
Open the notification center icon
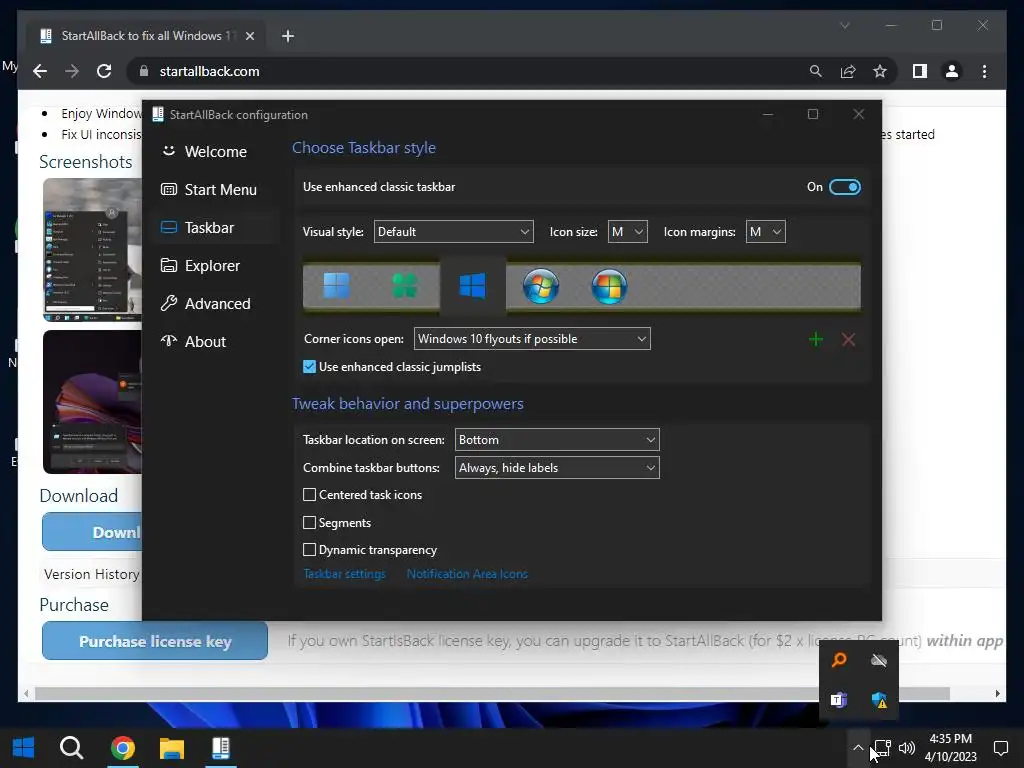[x=1000, y=748]
